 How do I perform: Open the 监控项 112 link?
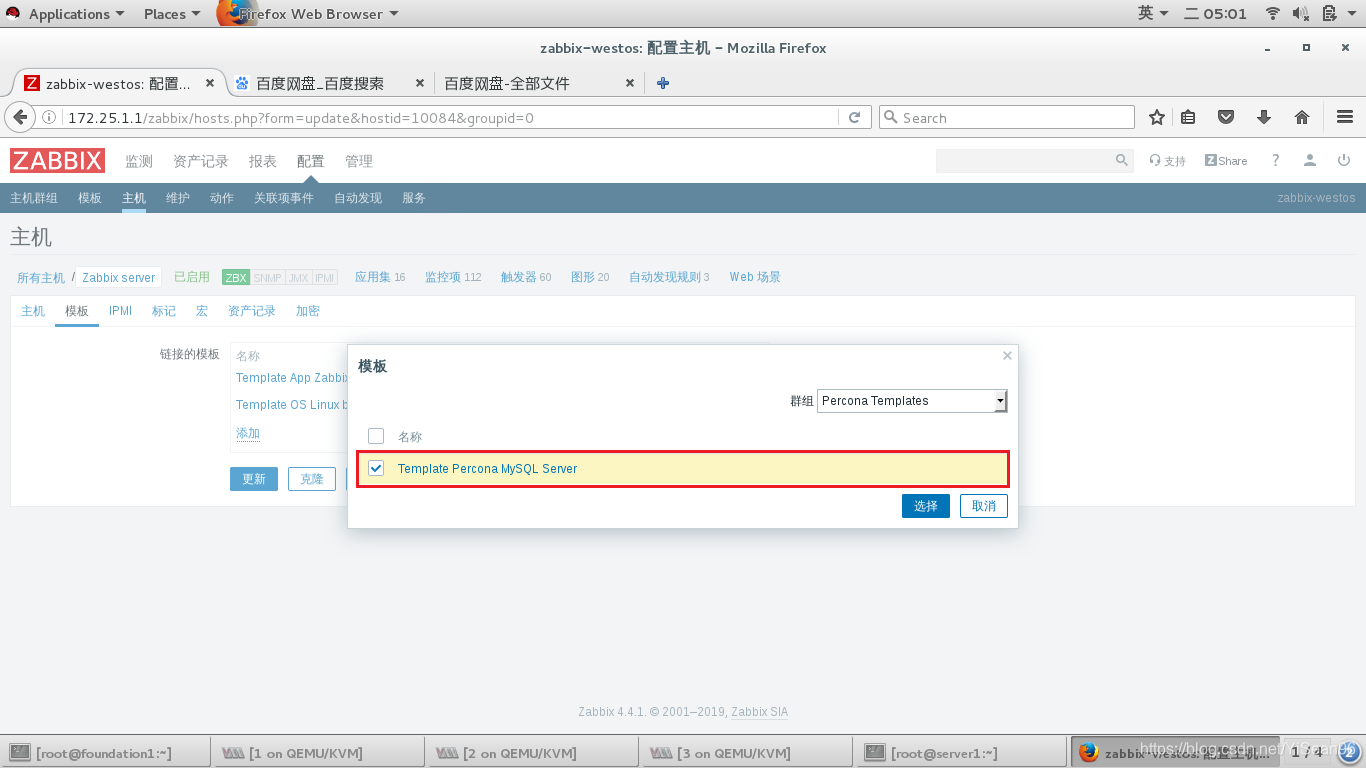(453, 277)
